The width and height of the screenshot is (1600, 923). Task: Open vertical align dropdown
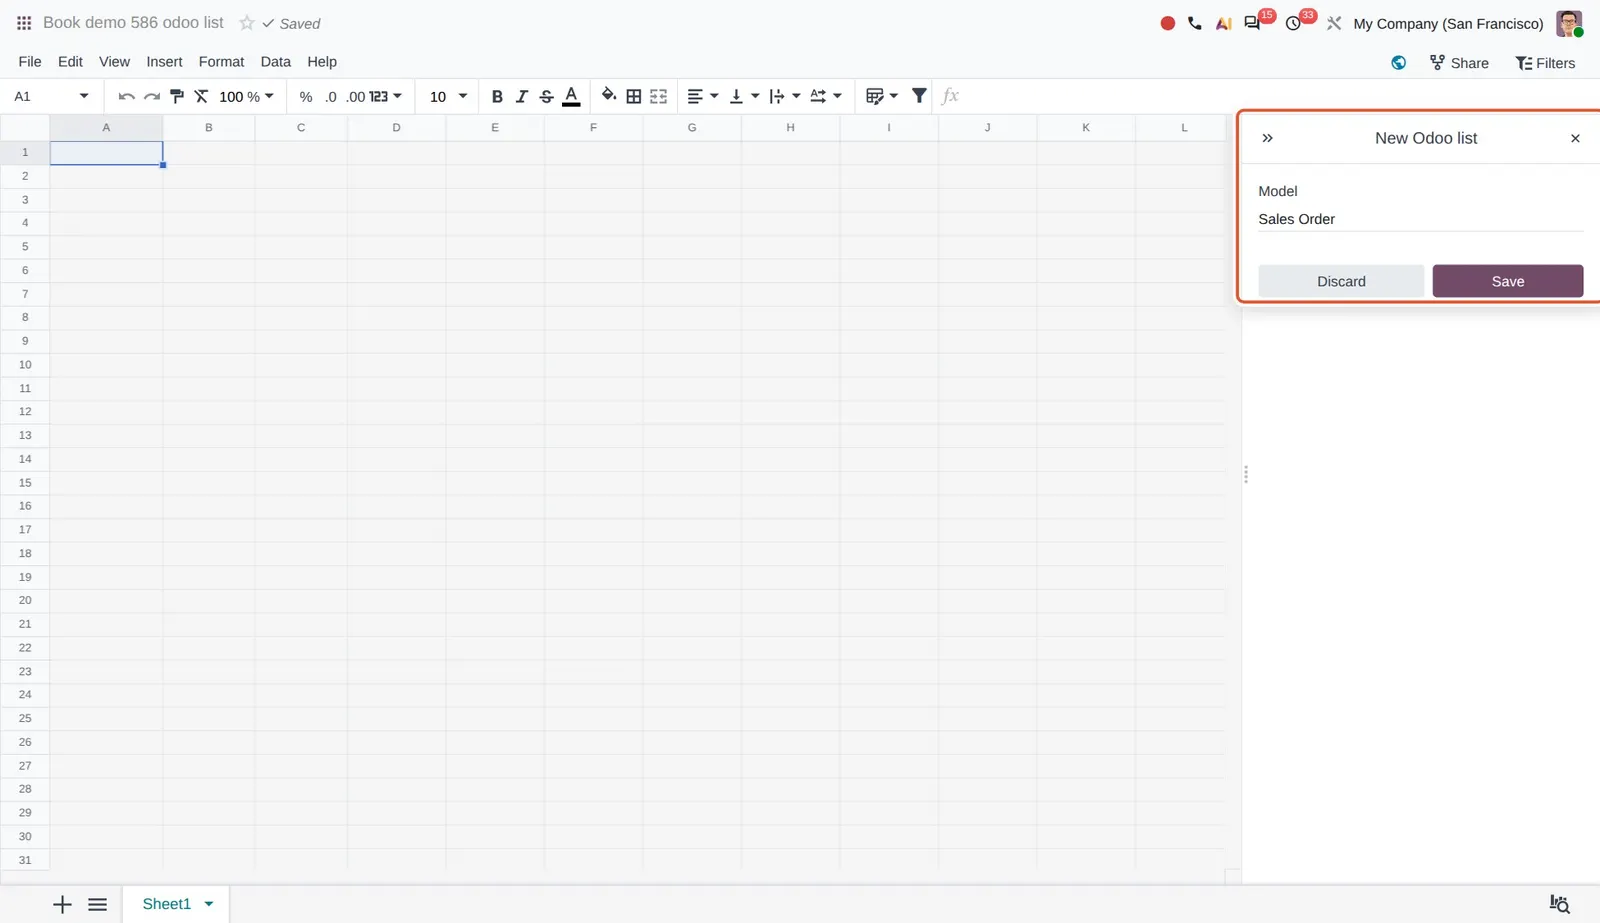point(744,97)
